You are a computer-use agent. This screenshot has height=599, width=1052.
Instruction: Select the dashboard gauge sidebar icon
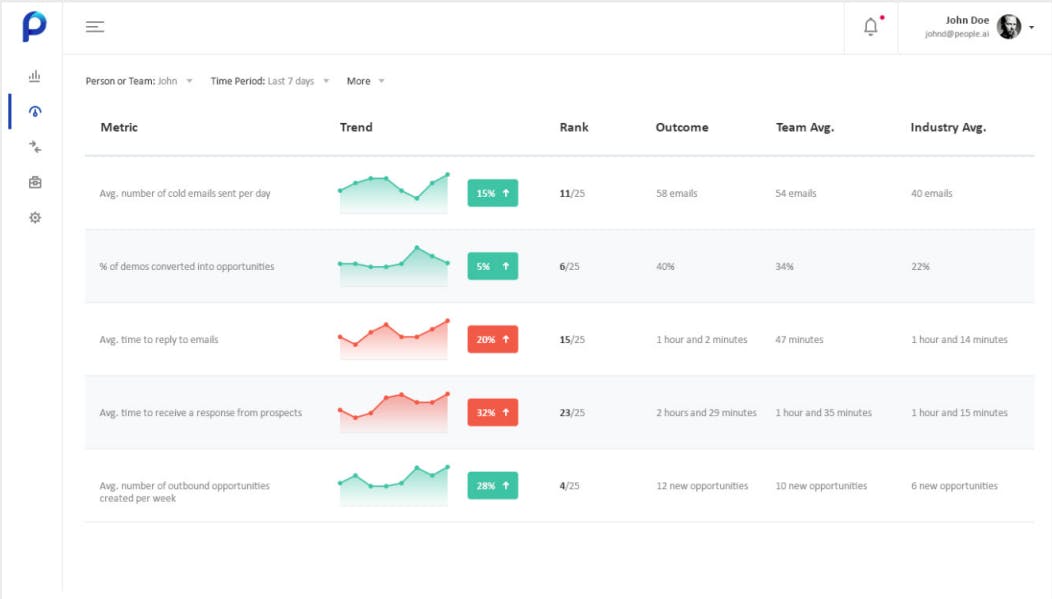[x=35, y=112]
